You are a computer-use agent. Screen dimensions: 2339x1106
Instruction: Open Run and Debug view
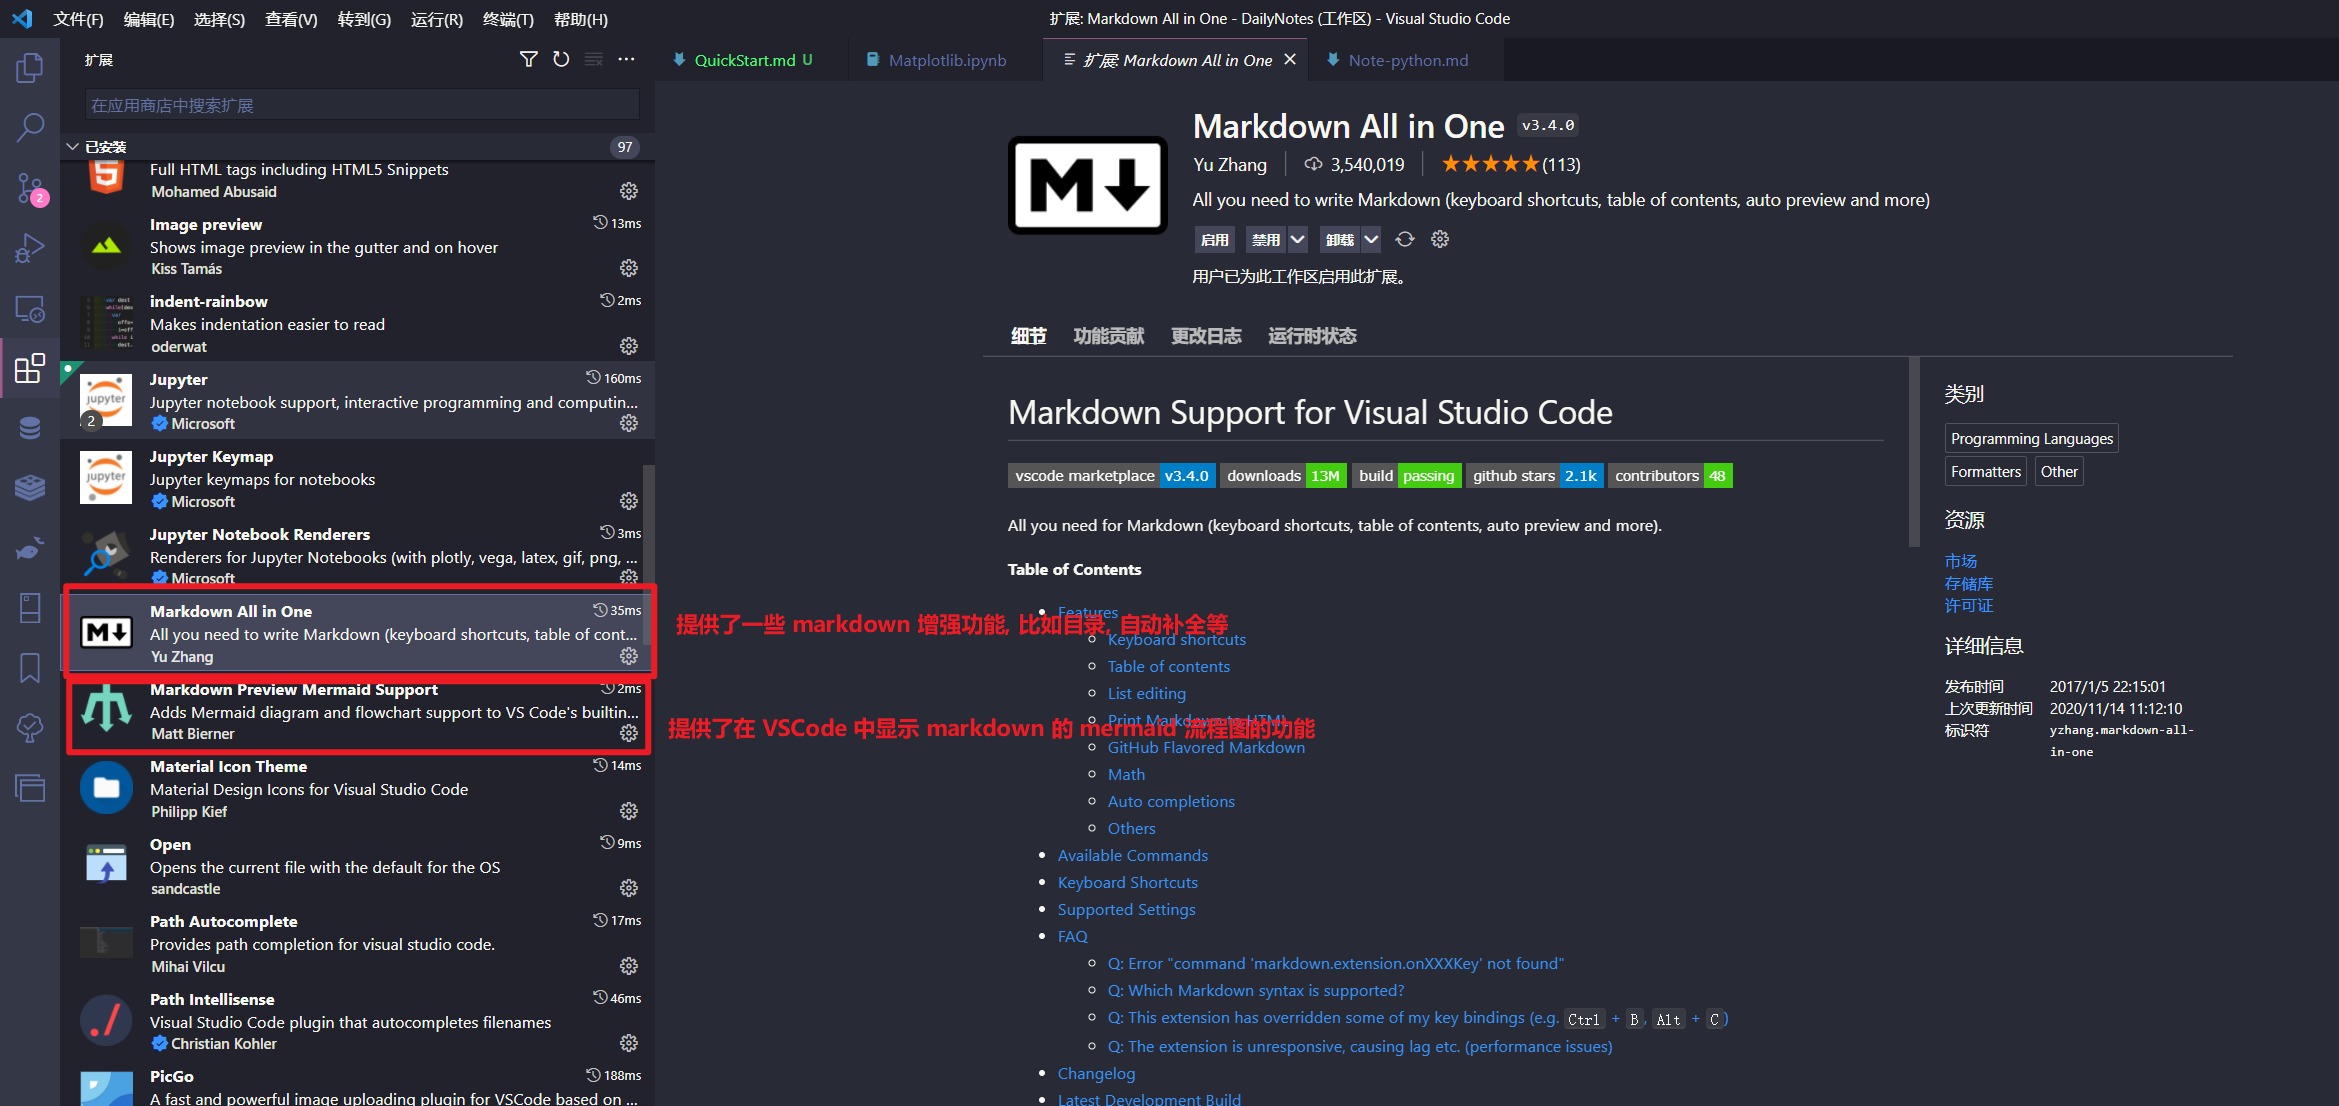(x=30, y=248)
